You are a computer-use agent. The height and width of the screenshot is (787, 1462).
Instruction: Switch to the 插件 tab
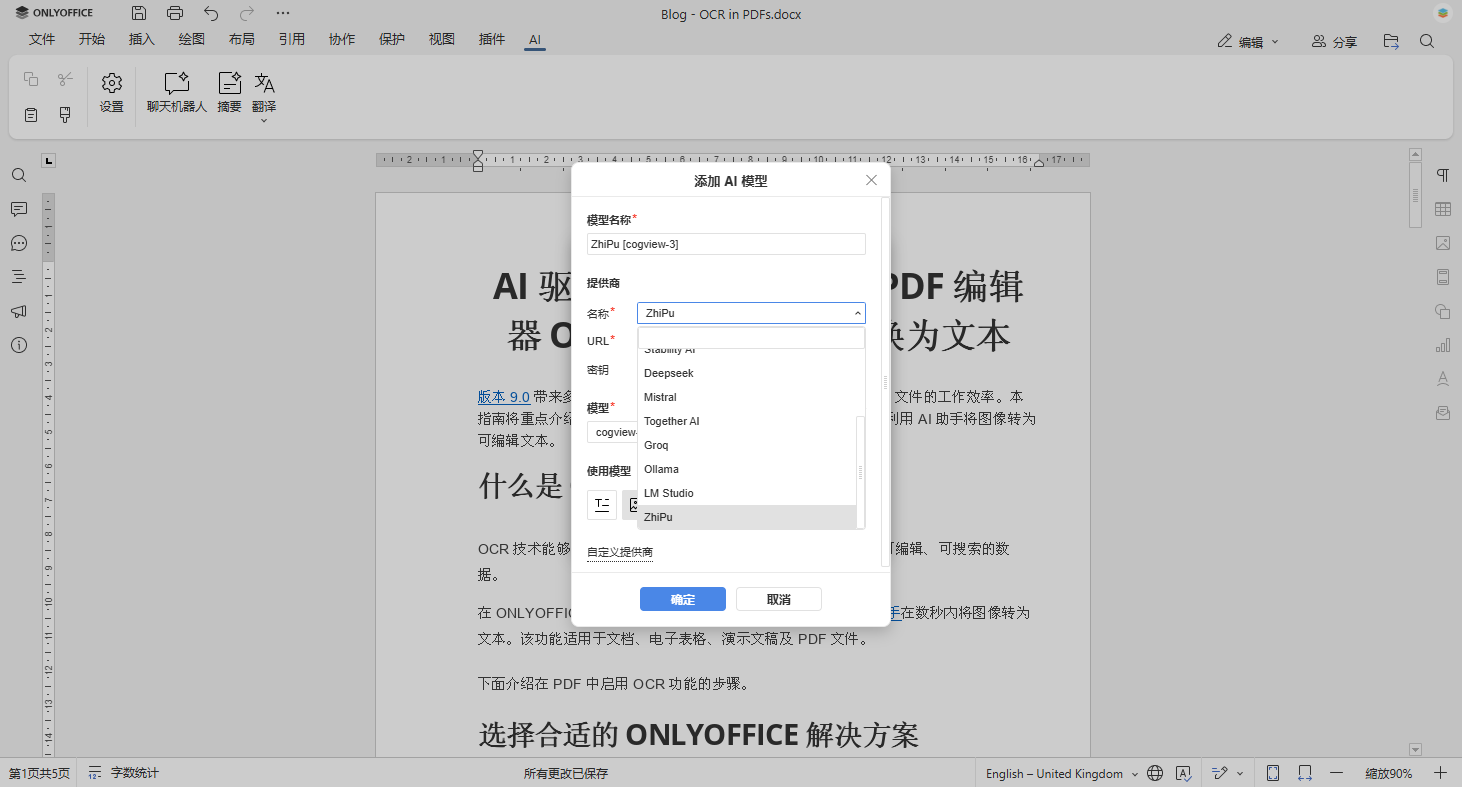pyautogui.click(x=492, y=39)
